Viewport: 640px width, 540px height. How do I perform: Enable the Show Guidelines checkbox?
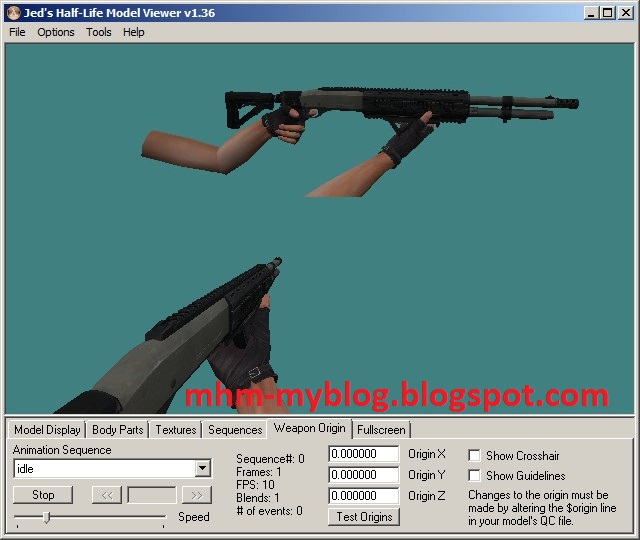tap(474, 476)
